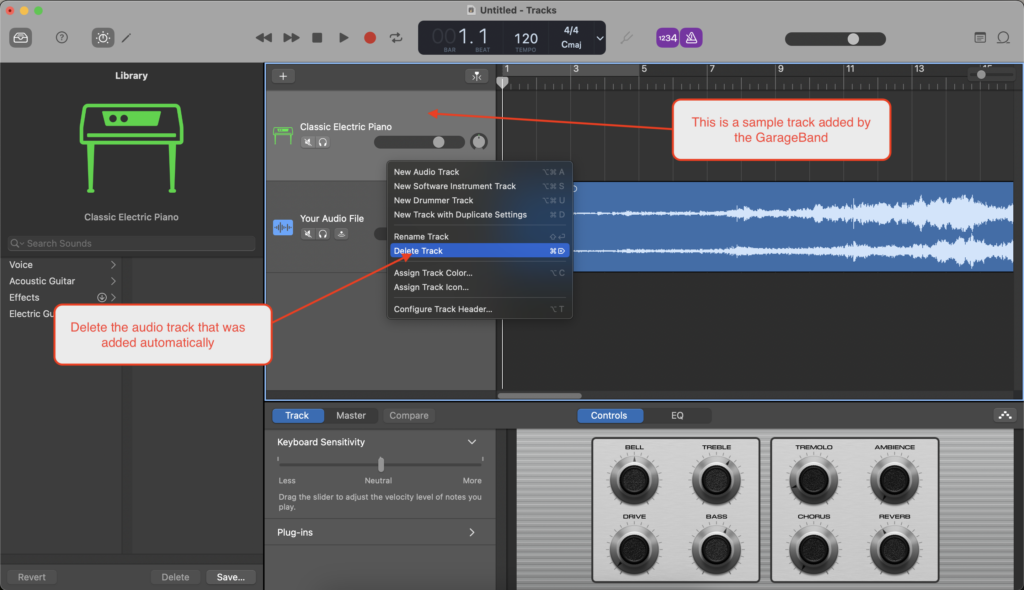Click the 120 tempo value
Viewport: 1024px width, 590px height.
click(x=526, y=39)
